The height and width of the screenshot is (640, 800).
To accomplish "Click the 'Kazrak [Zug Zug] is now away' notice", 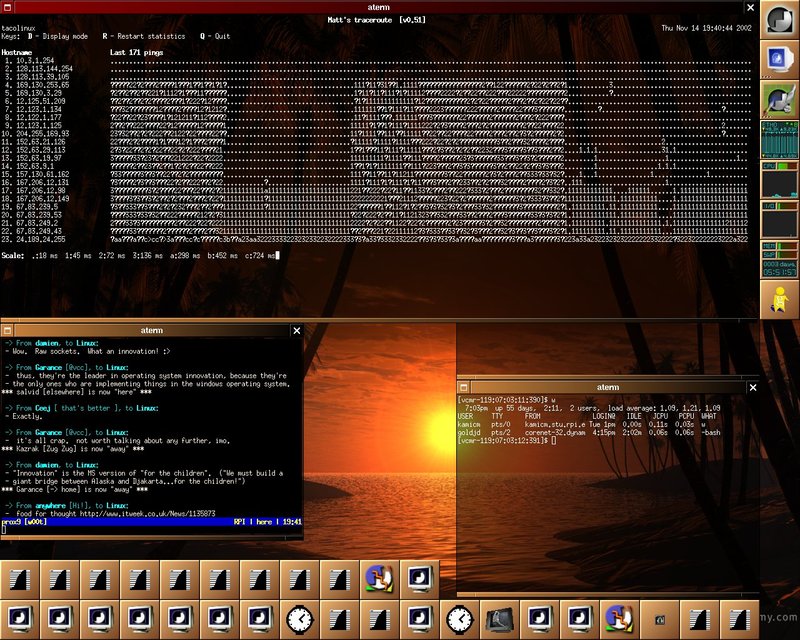I will pos(73,449).
